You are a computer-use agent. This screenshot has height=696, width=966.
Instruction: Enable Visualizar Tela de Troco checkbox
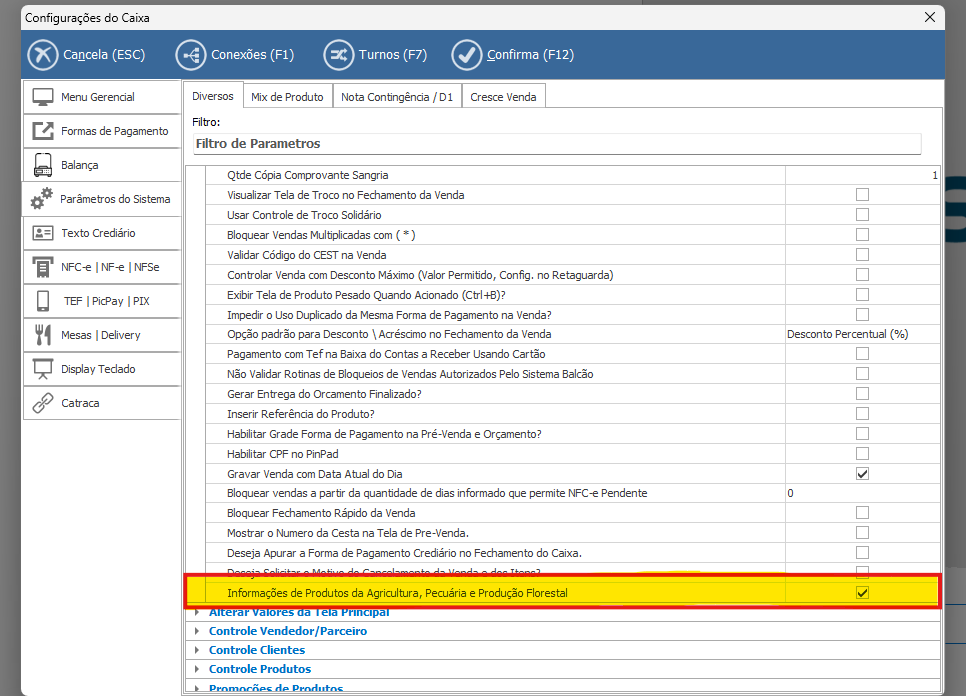pyautogui.click(x=862, y=195)
